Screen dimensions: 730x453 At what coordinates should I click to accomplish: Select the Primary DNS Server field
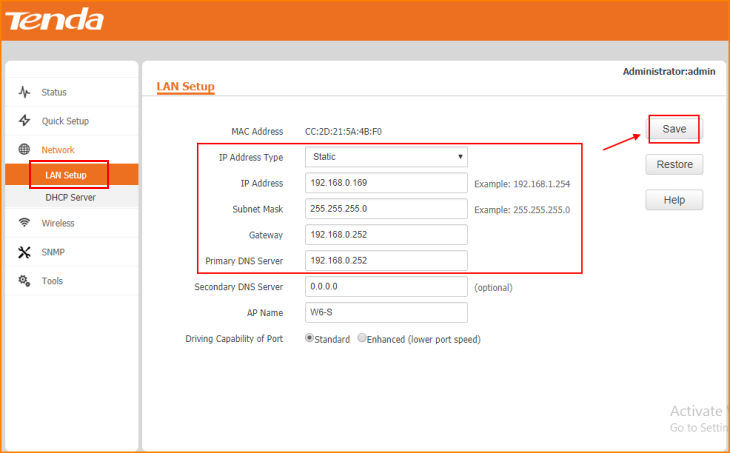[x=386, y=261]
